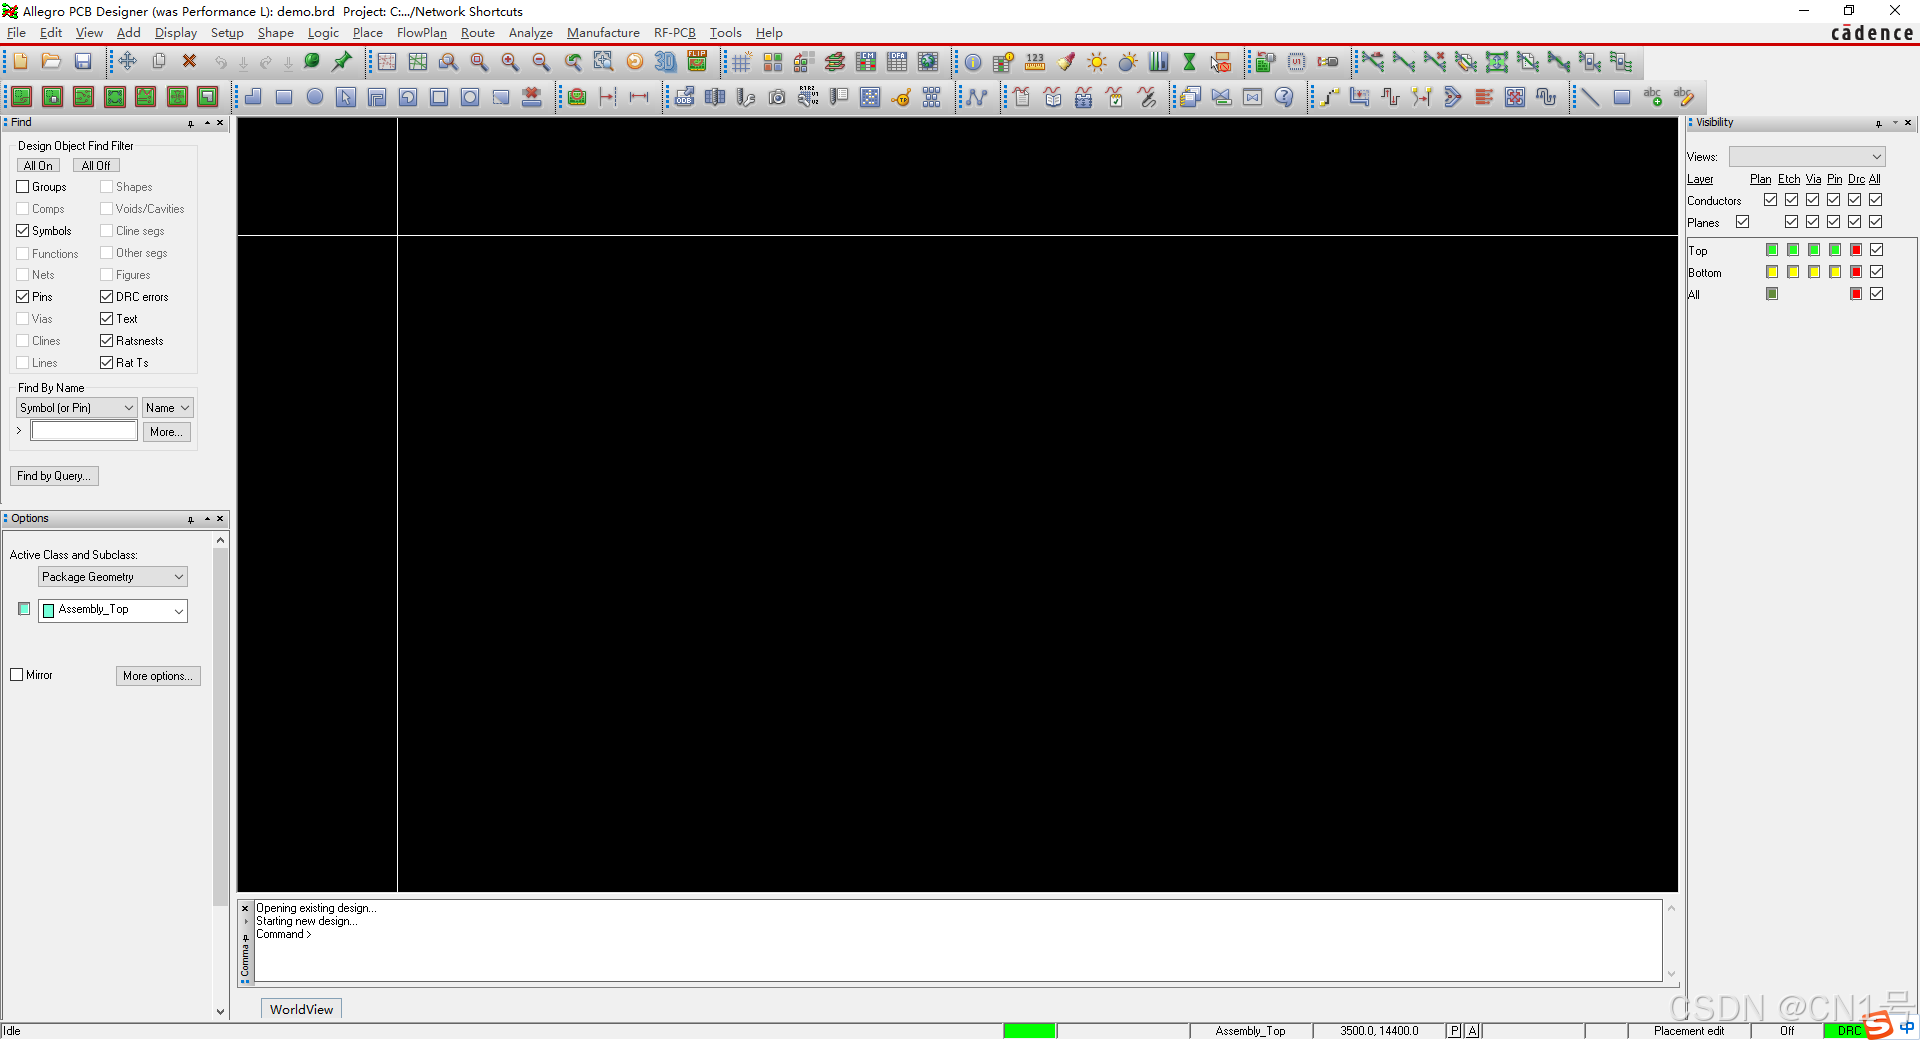Enable the Mirror checkbox
The height and width of the screenshot is (1040, 1920).
[17, 675]
